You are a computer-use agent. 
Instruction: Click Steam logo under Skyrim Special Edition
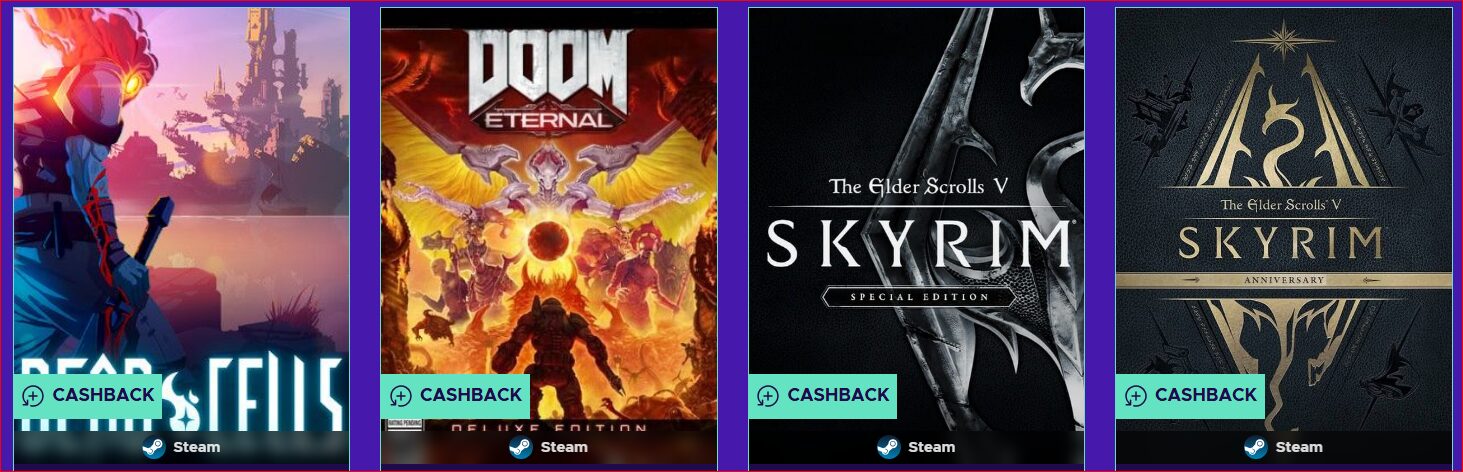(x=888, y=447)
